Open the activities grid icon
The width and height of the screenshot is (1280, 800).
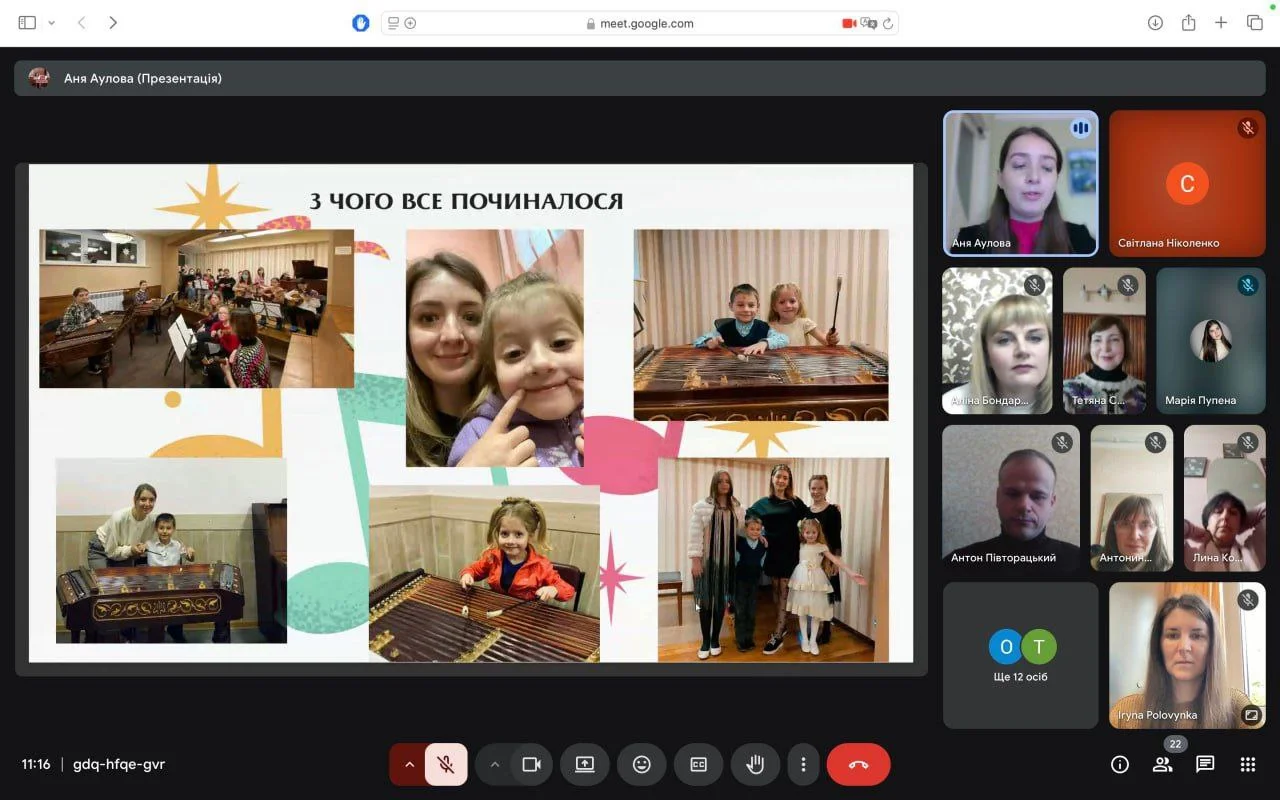(x=1248, y=765)
